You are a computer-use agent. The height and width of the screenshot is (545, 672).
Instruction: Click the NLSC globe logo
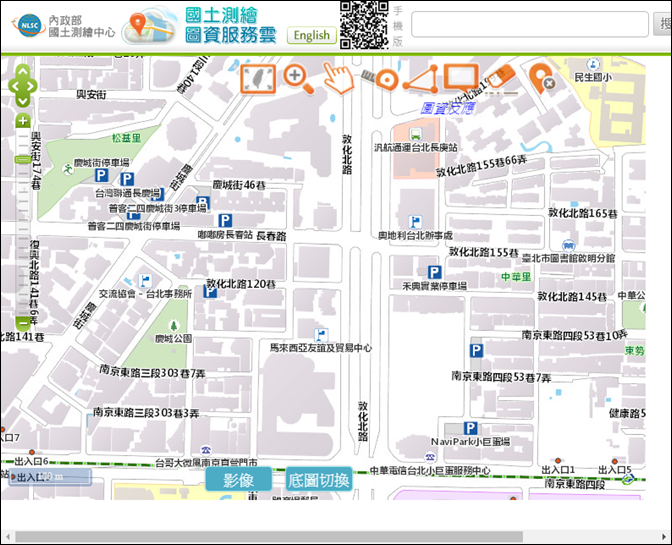(x=29, y=26)
